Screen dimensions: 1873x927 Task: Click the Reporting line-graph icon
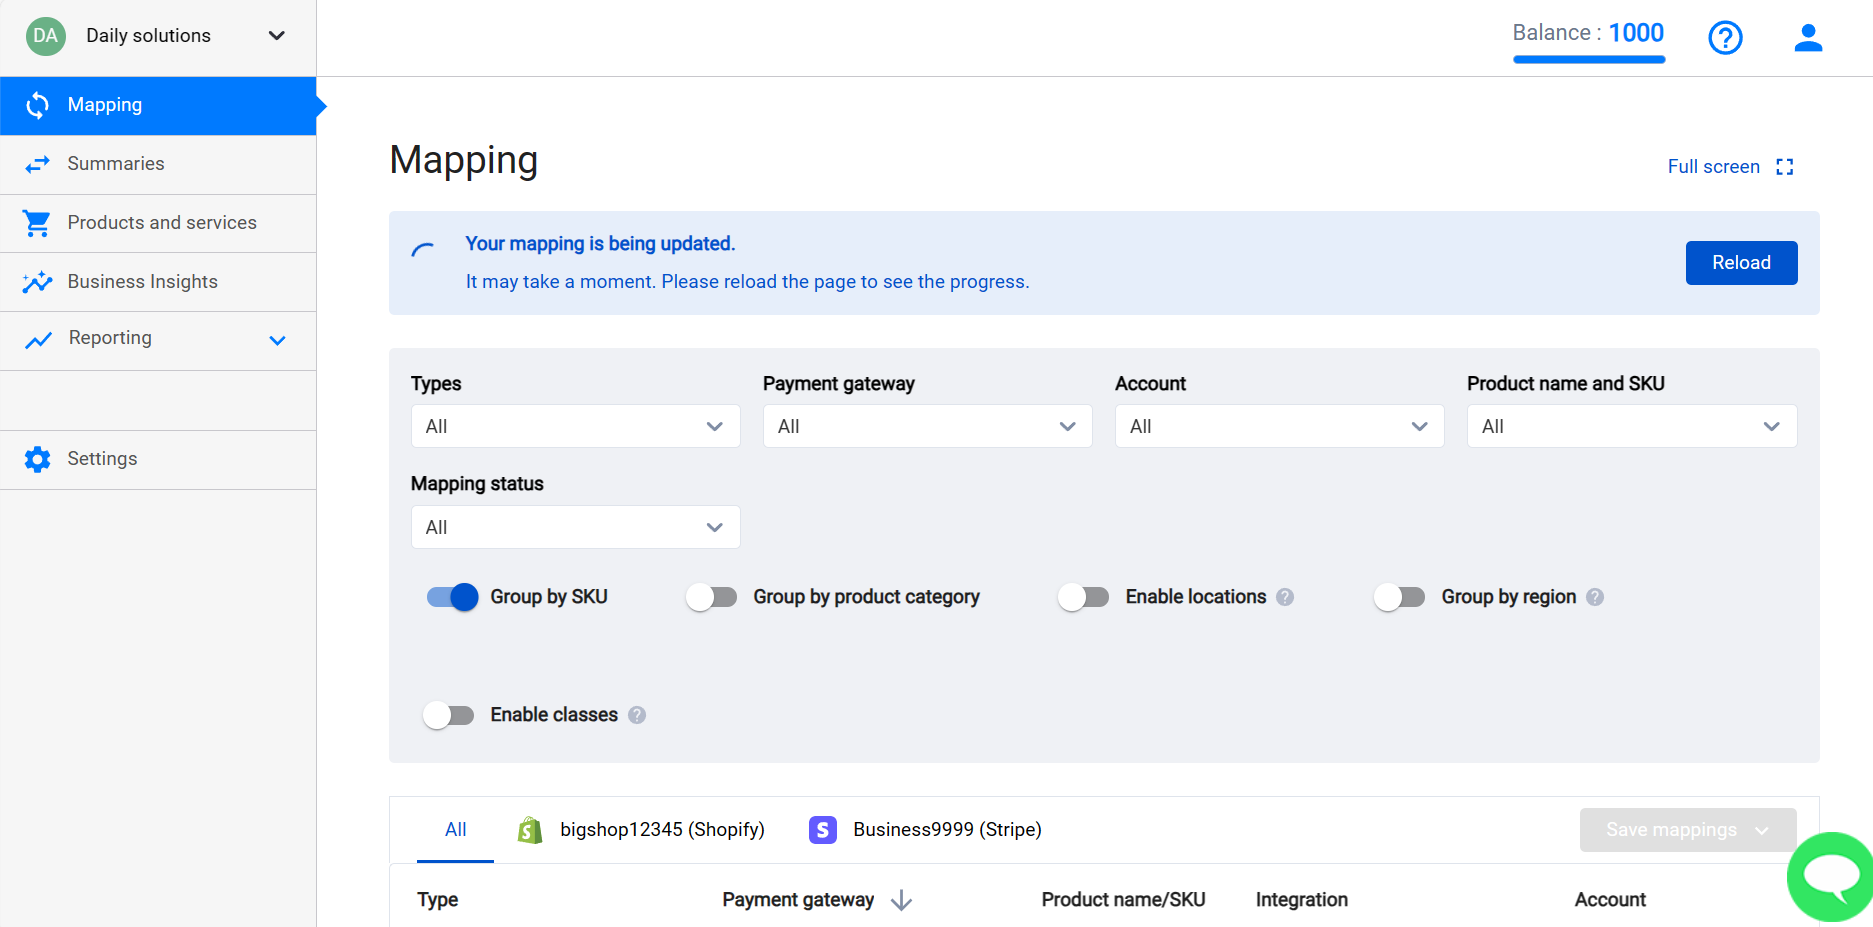click(x=37, y=339)
